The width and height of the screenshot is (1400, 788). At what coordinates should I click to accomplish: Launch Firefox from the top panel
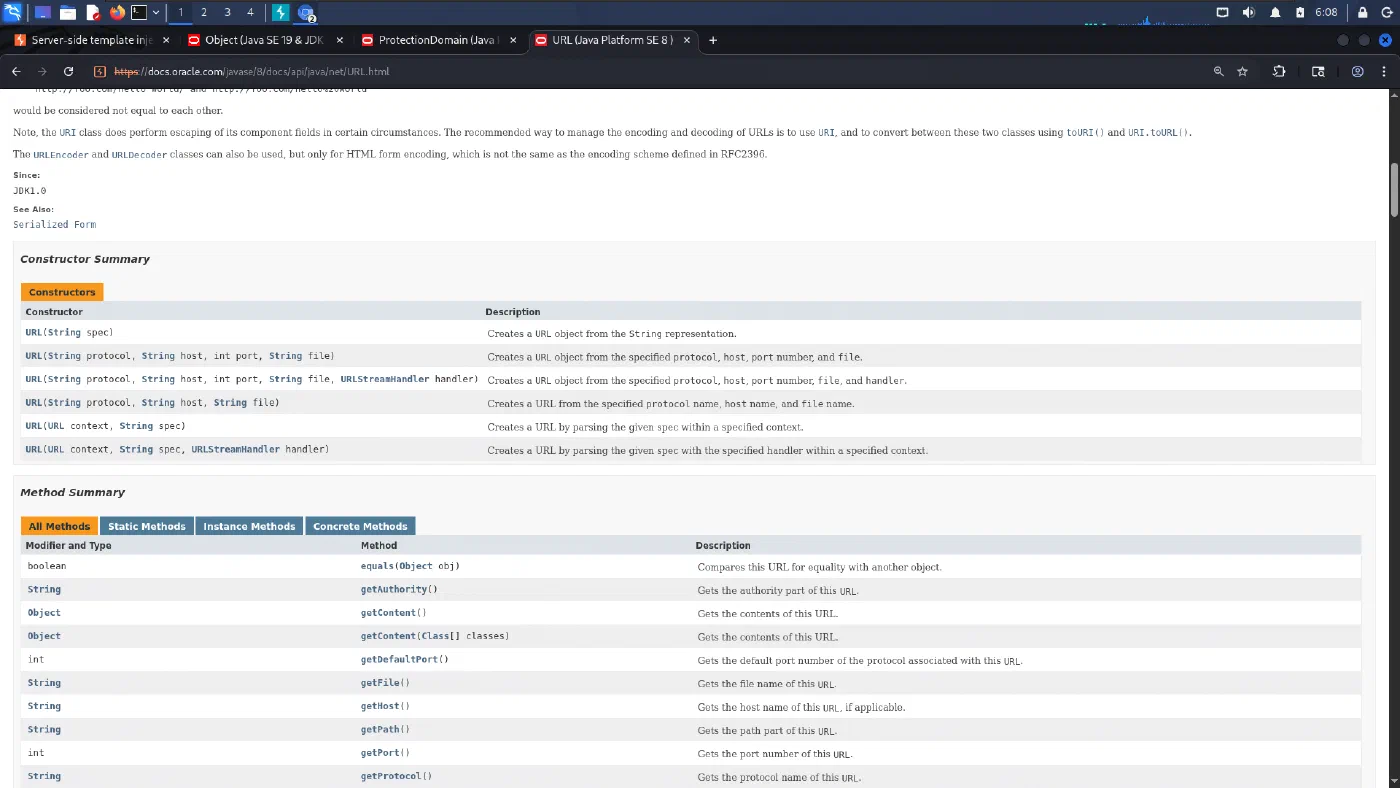tap(117, 12)
